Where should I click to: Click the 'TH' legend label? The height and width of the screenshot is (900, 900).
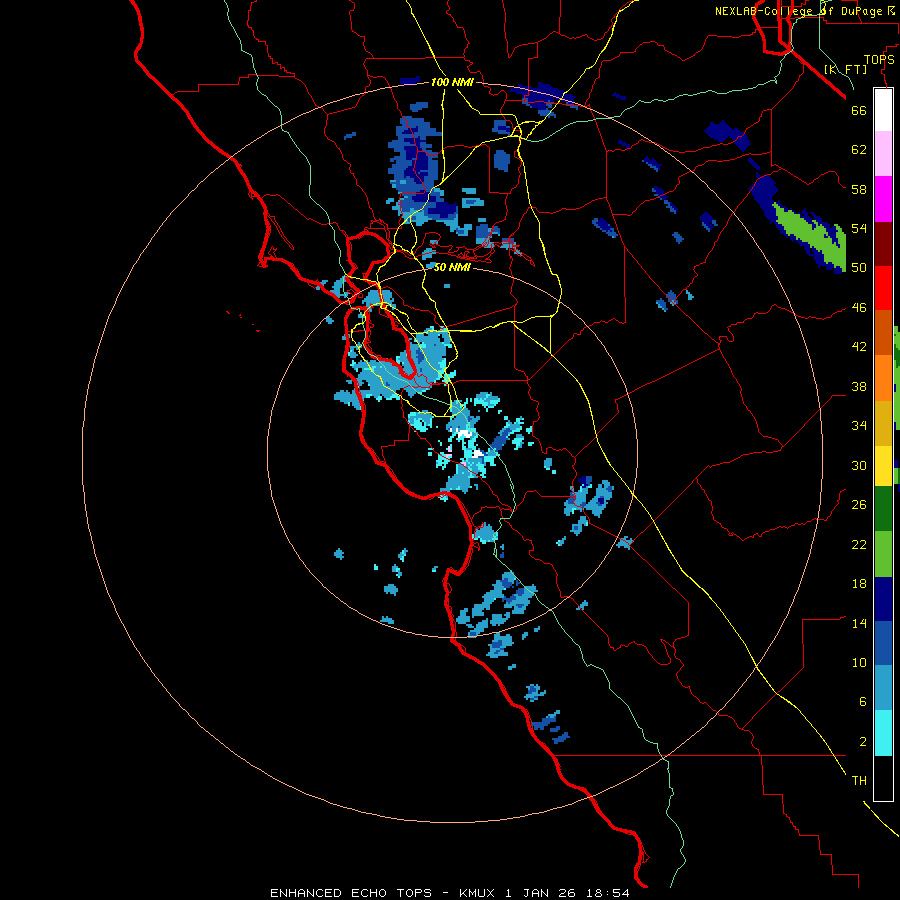click(x=859, y=781)
